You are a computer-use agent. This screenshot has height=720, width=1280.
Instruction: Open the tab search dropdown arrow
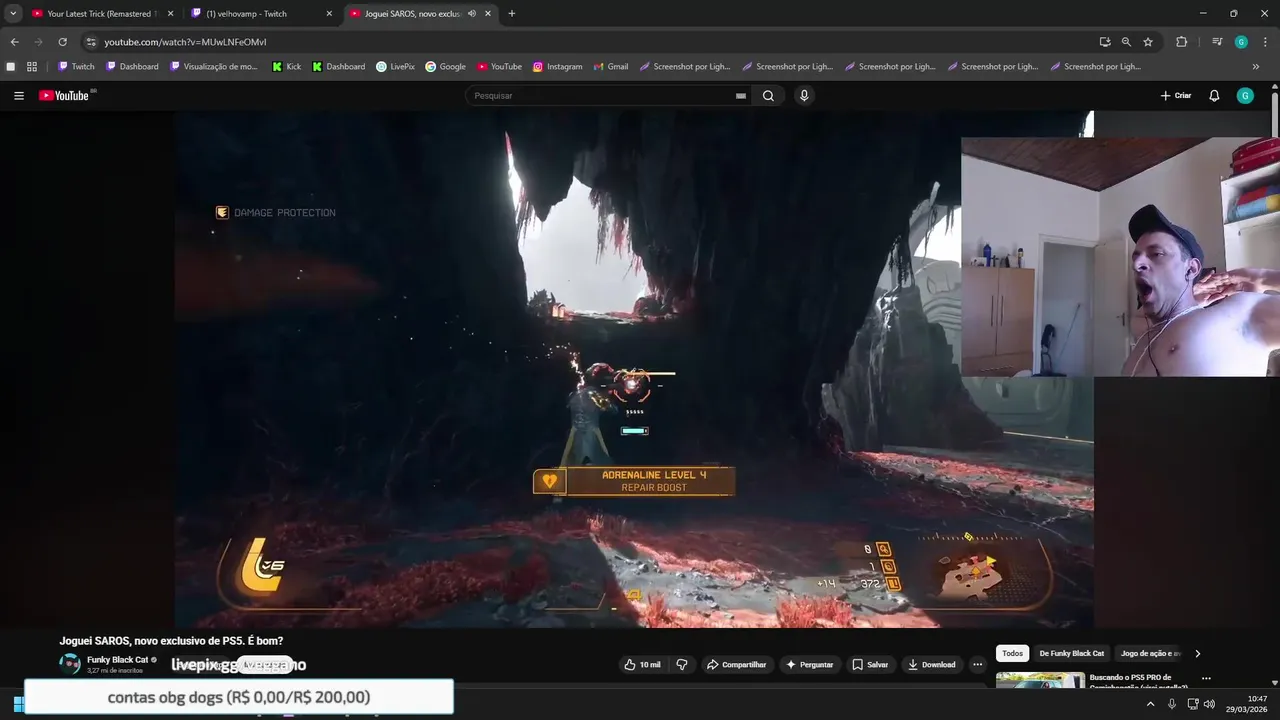click(x=13, y=14)
